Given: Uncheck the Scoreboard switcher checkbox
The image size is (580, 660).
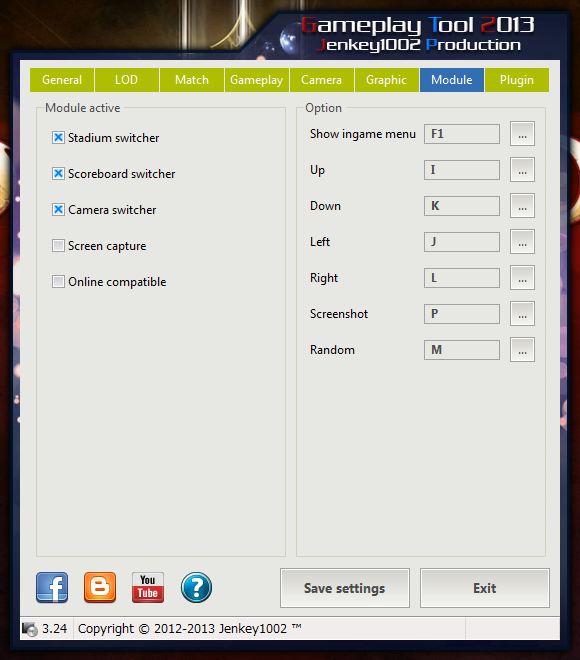Looking at the screenshot, I should (58, 173).
